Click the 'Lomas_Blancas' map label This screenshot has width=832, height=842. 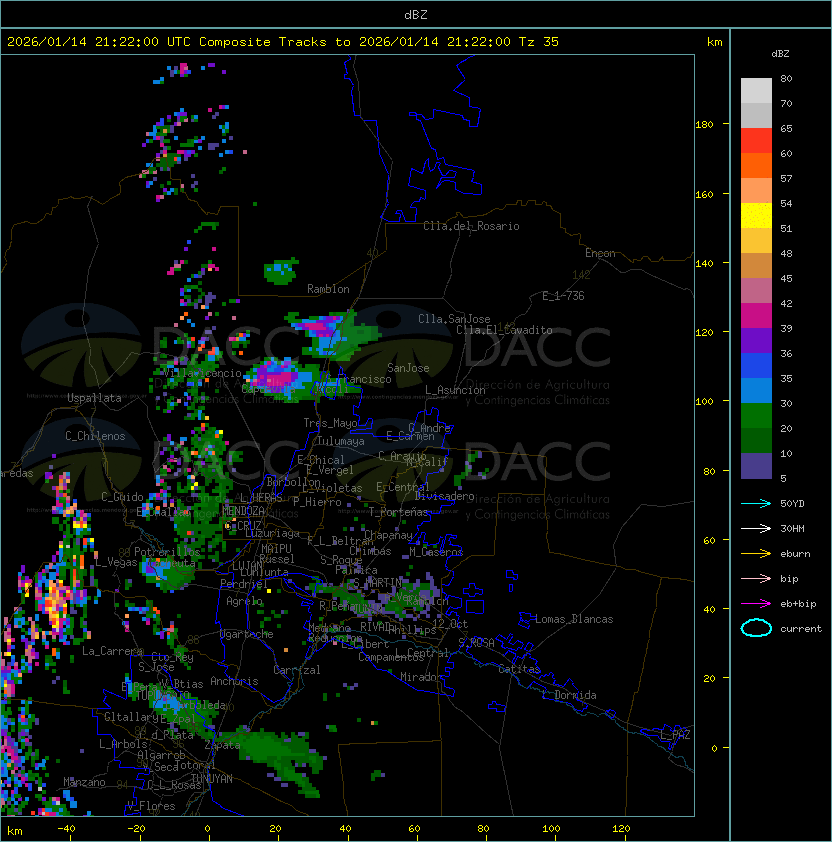[574, 619]
